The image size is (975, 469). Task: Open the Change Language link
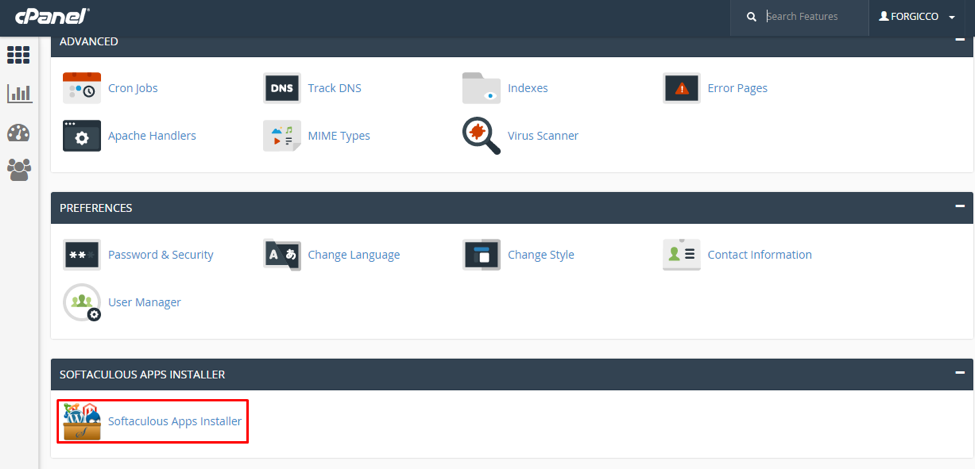click(354, 254)
